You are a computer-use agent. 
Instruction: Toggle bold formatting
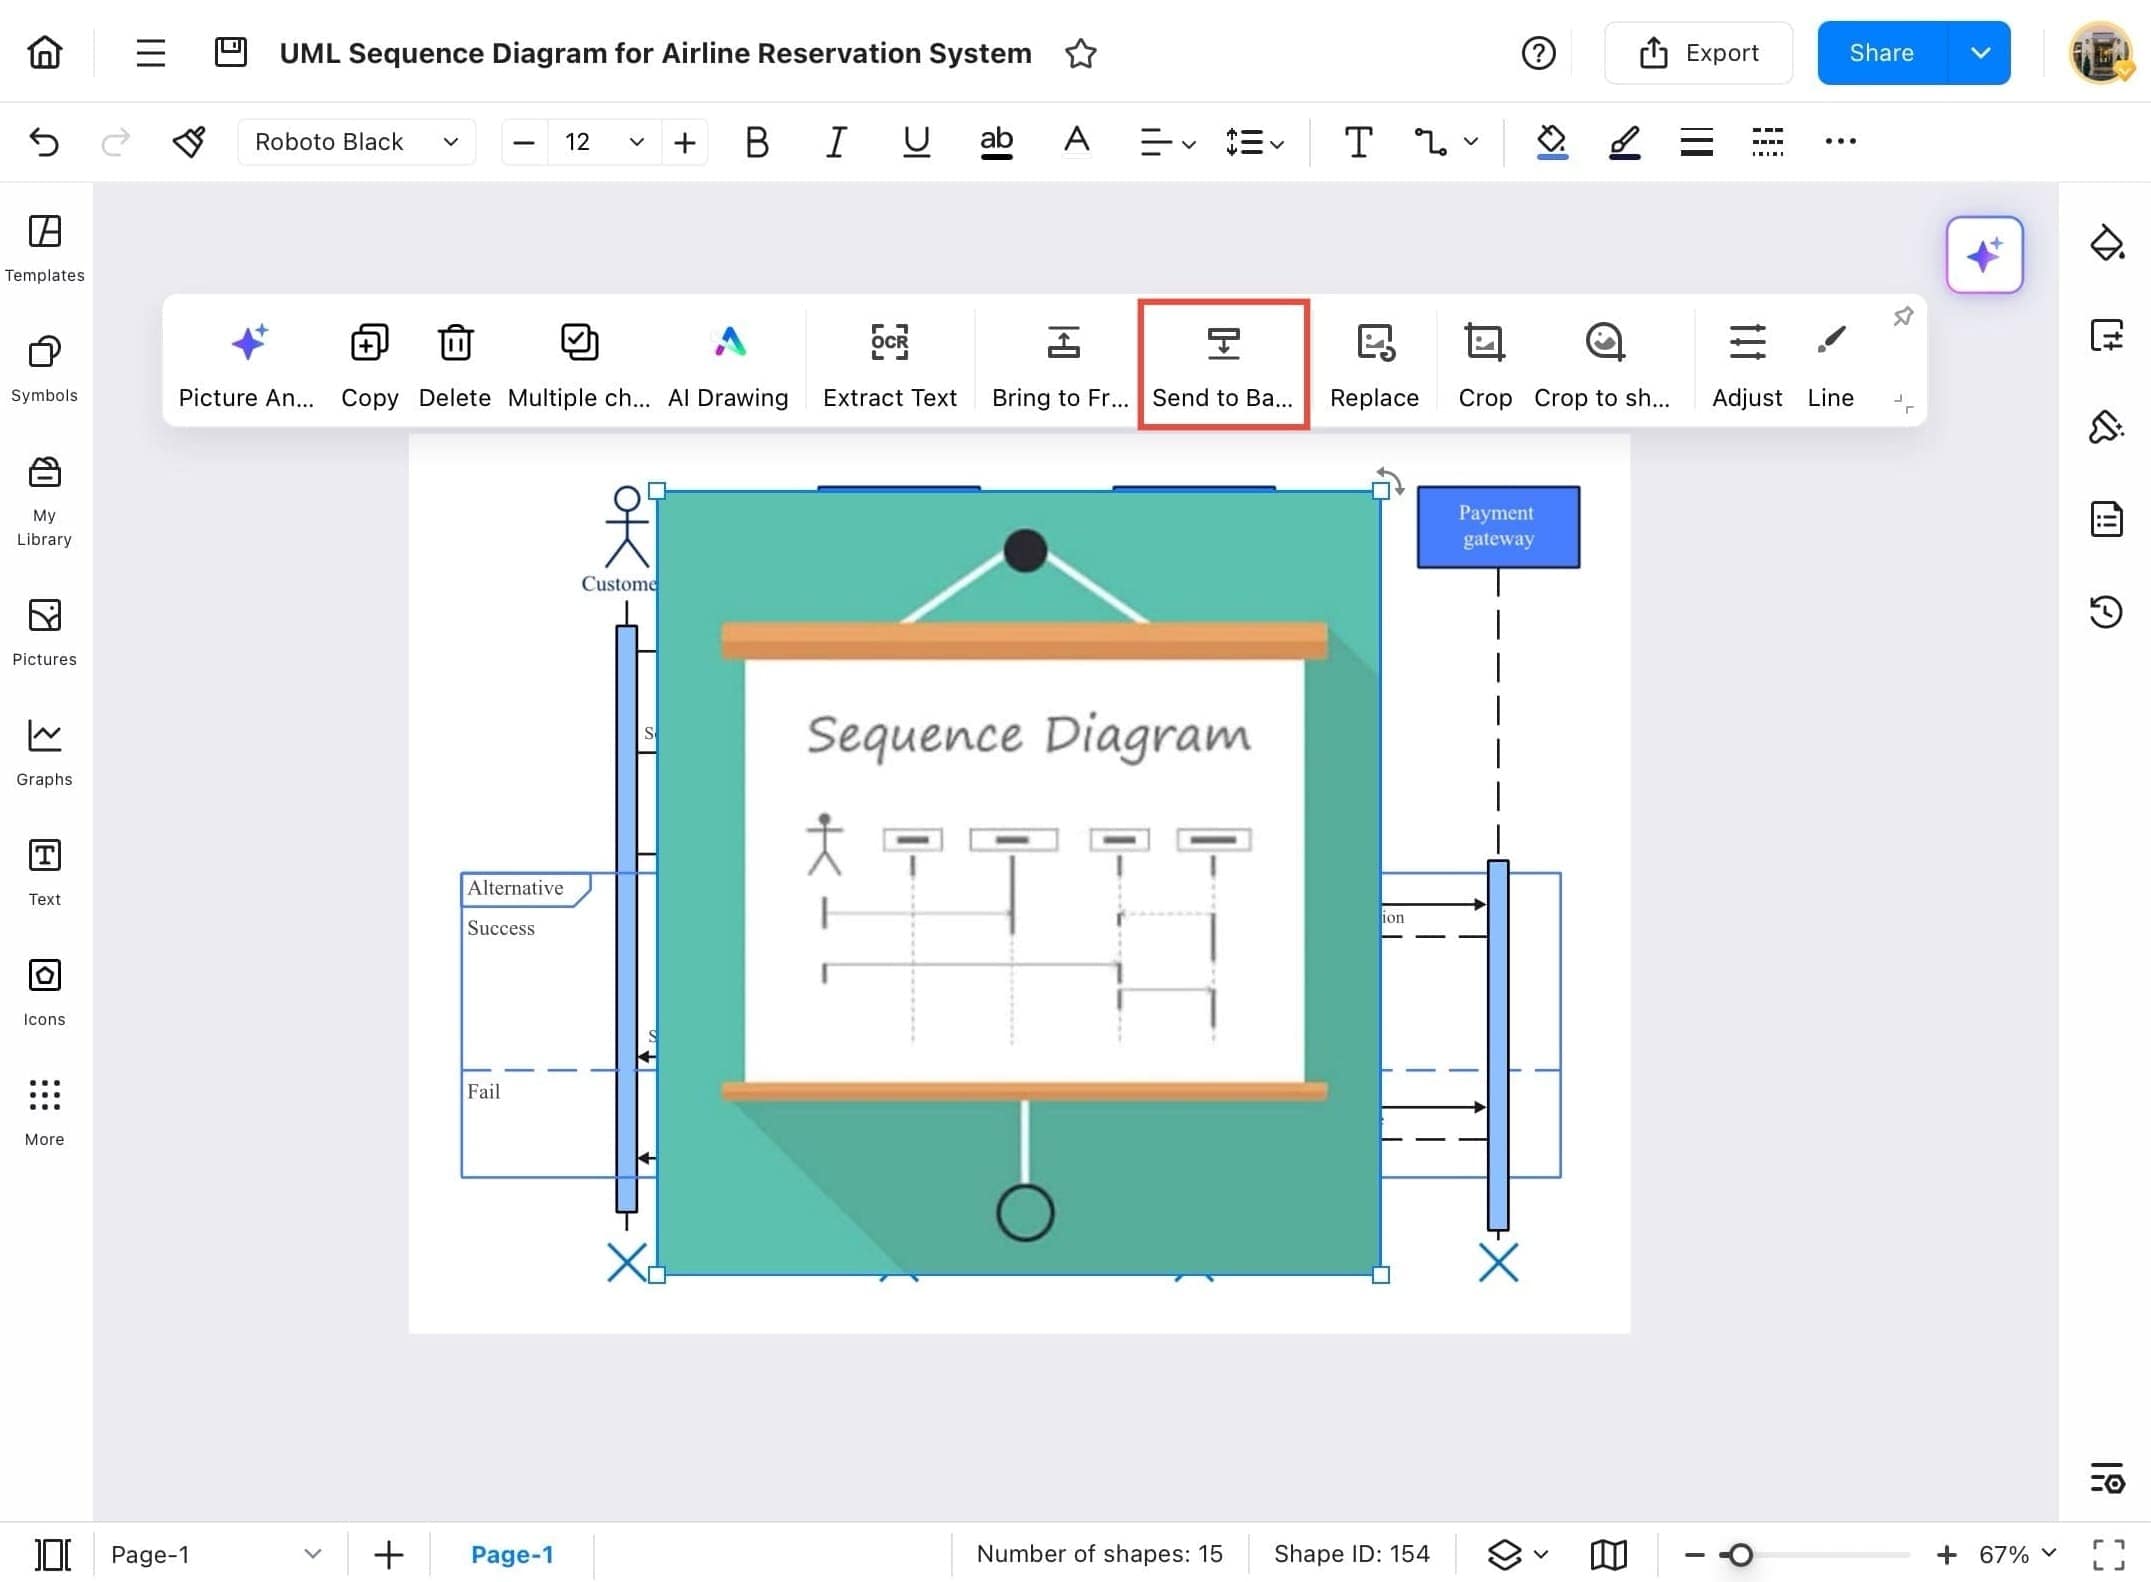pos(757,142)
